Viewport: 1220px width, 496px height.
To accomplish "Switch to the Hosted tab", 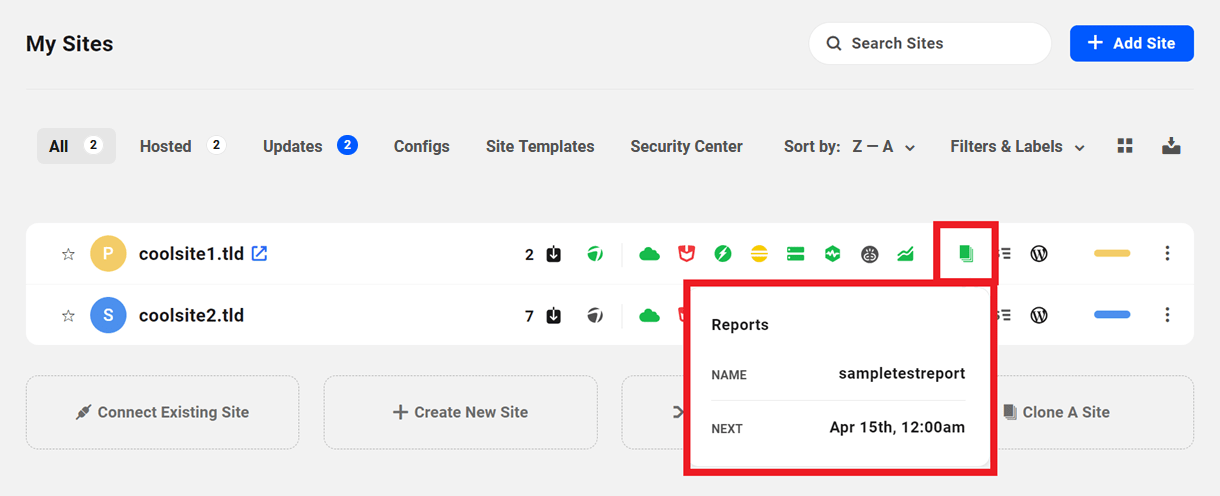I will point(182,146).
